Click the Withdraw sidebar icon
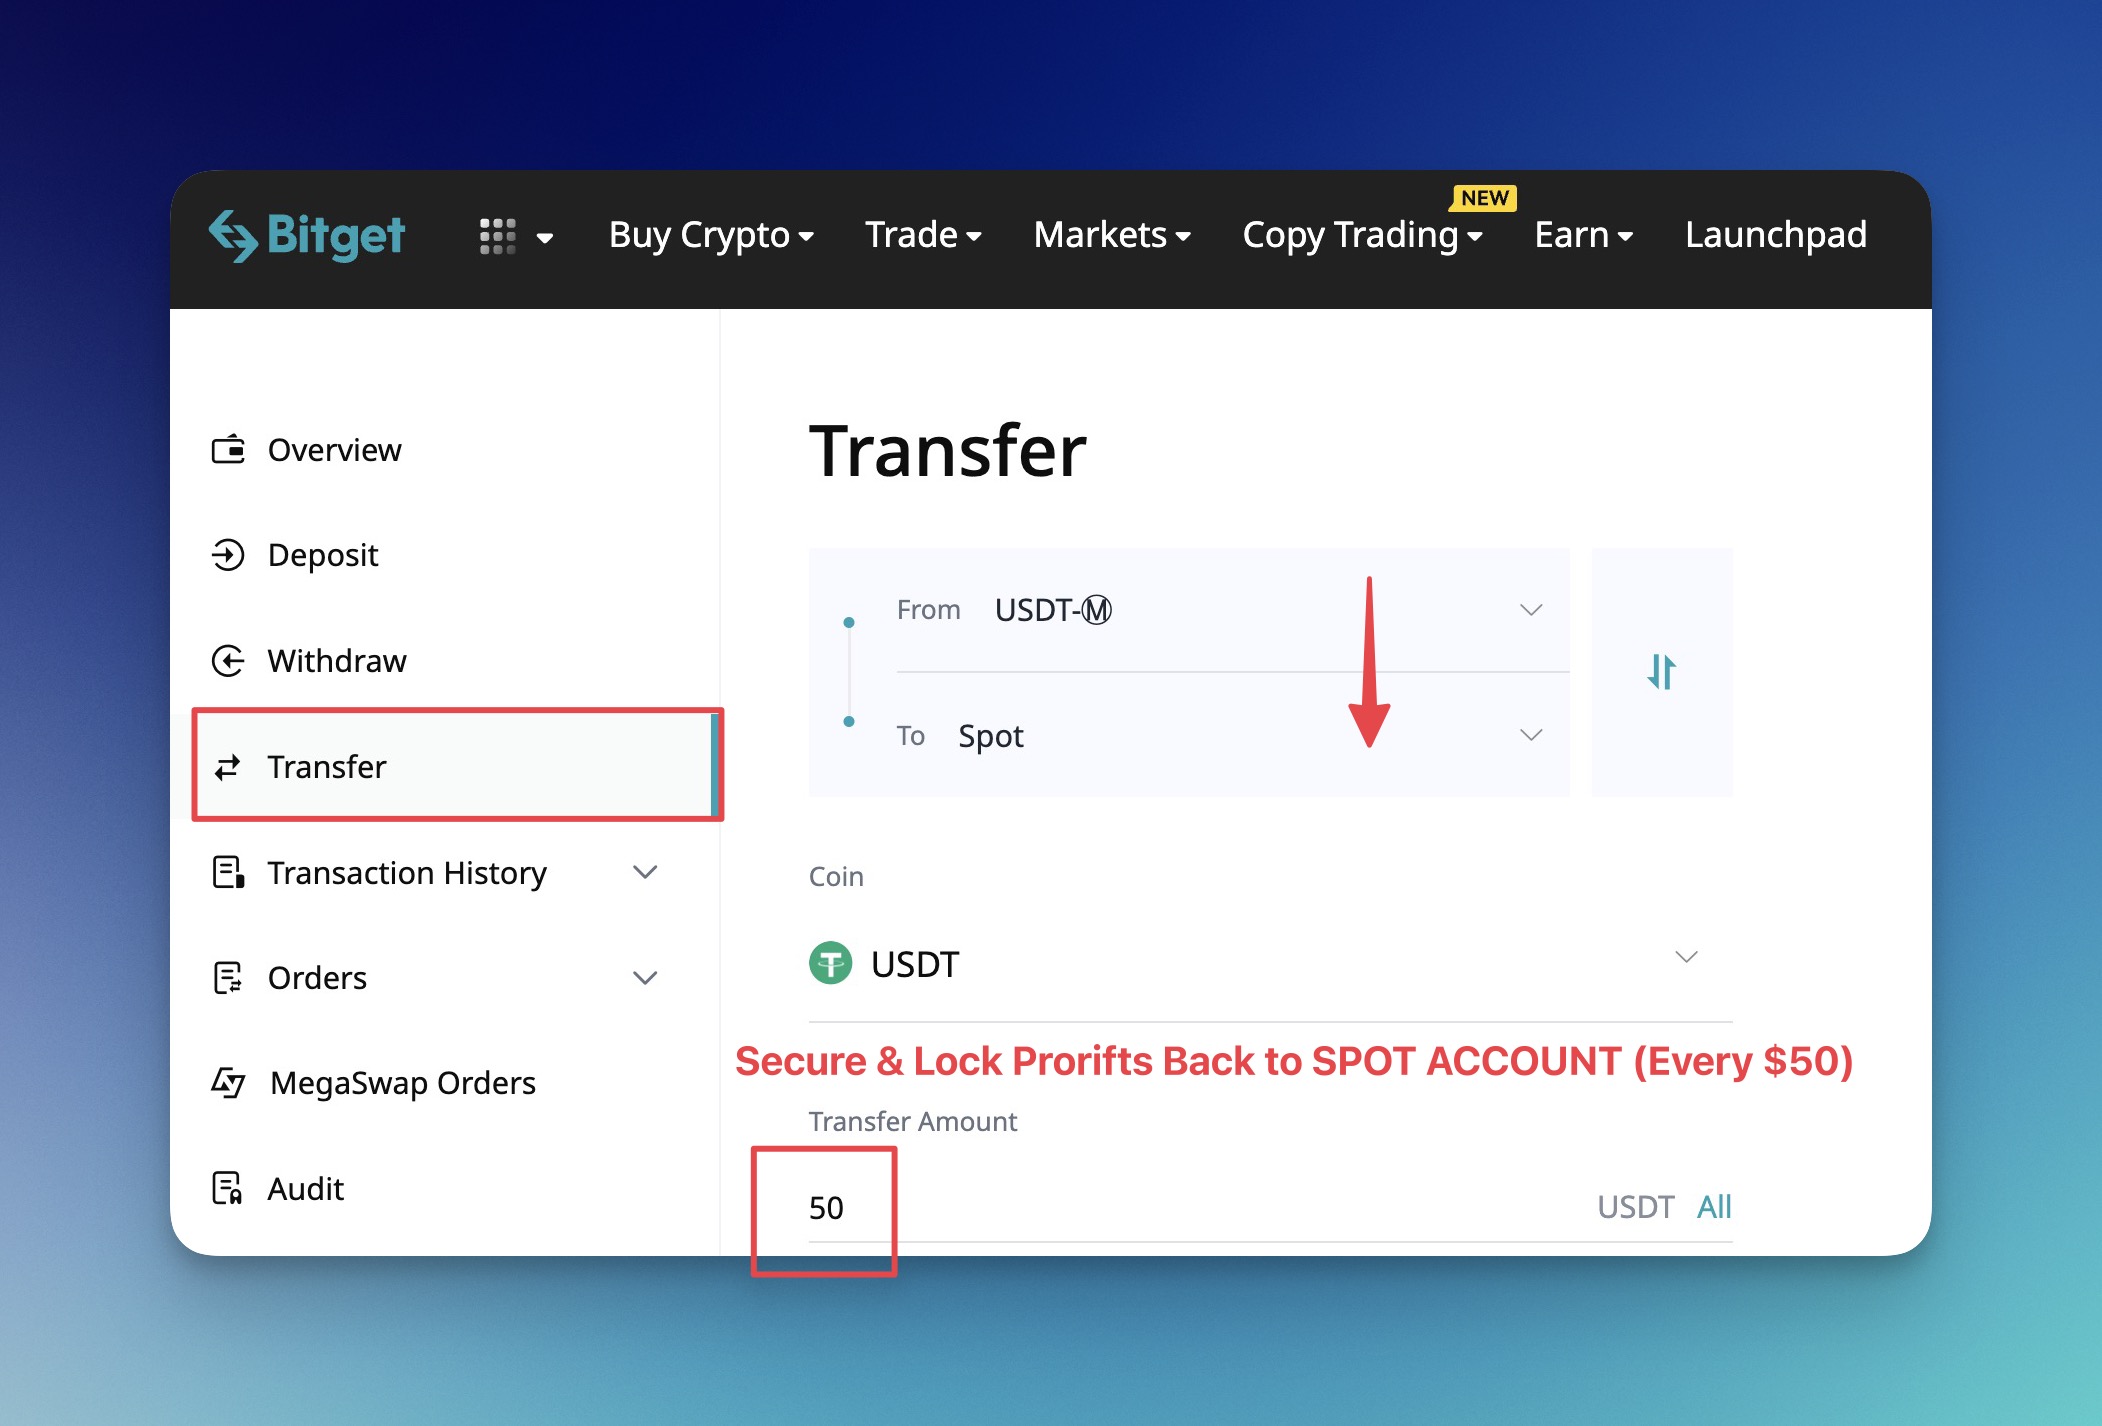The image size is (2102, 1426). (x=228, y=661)
